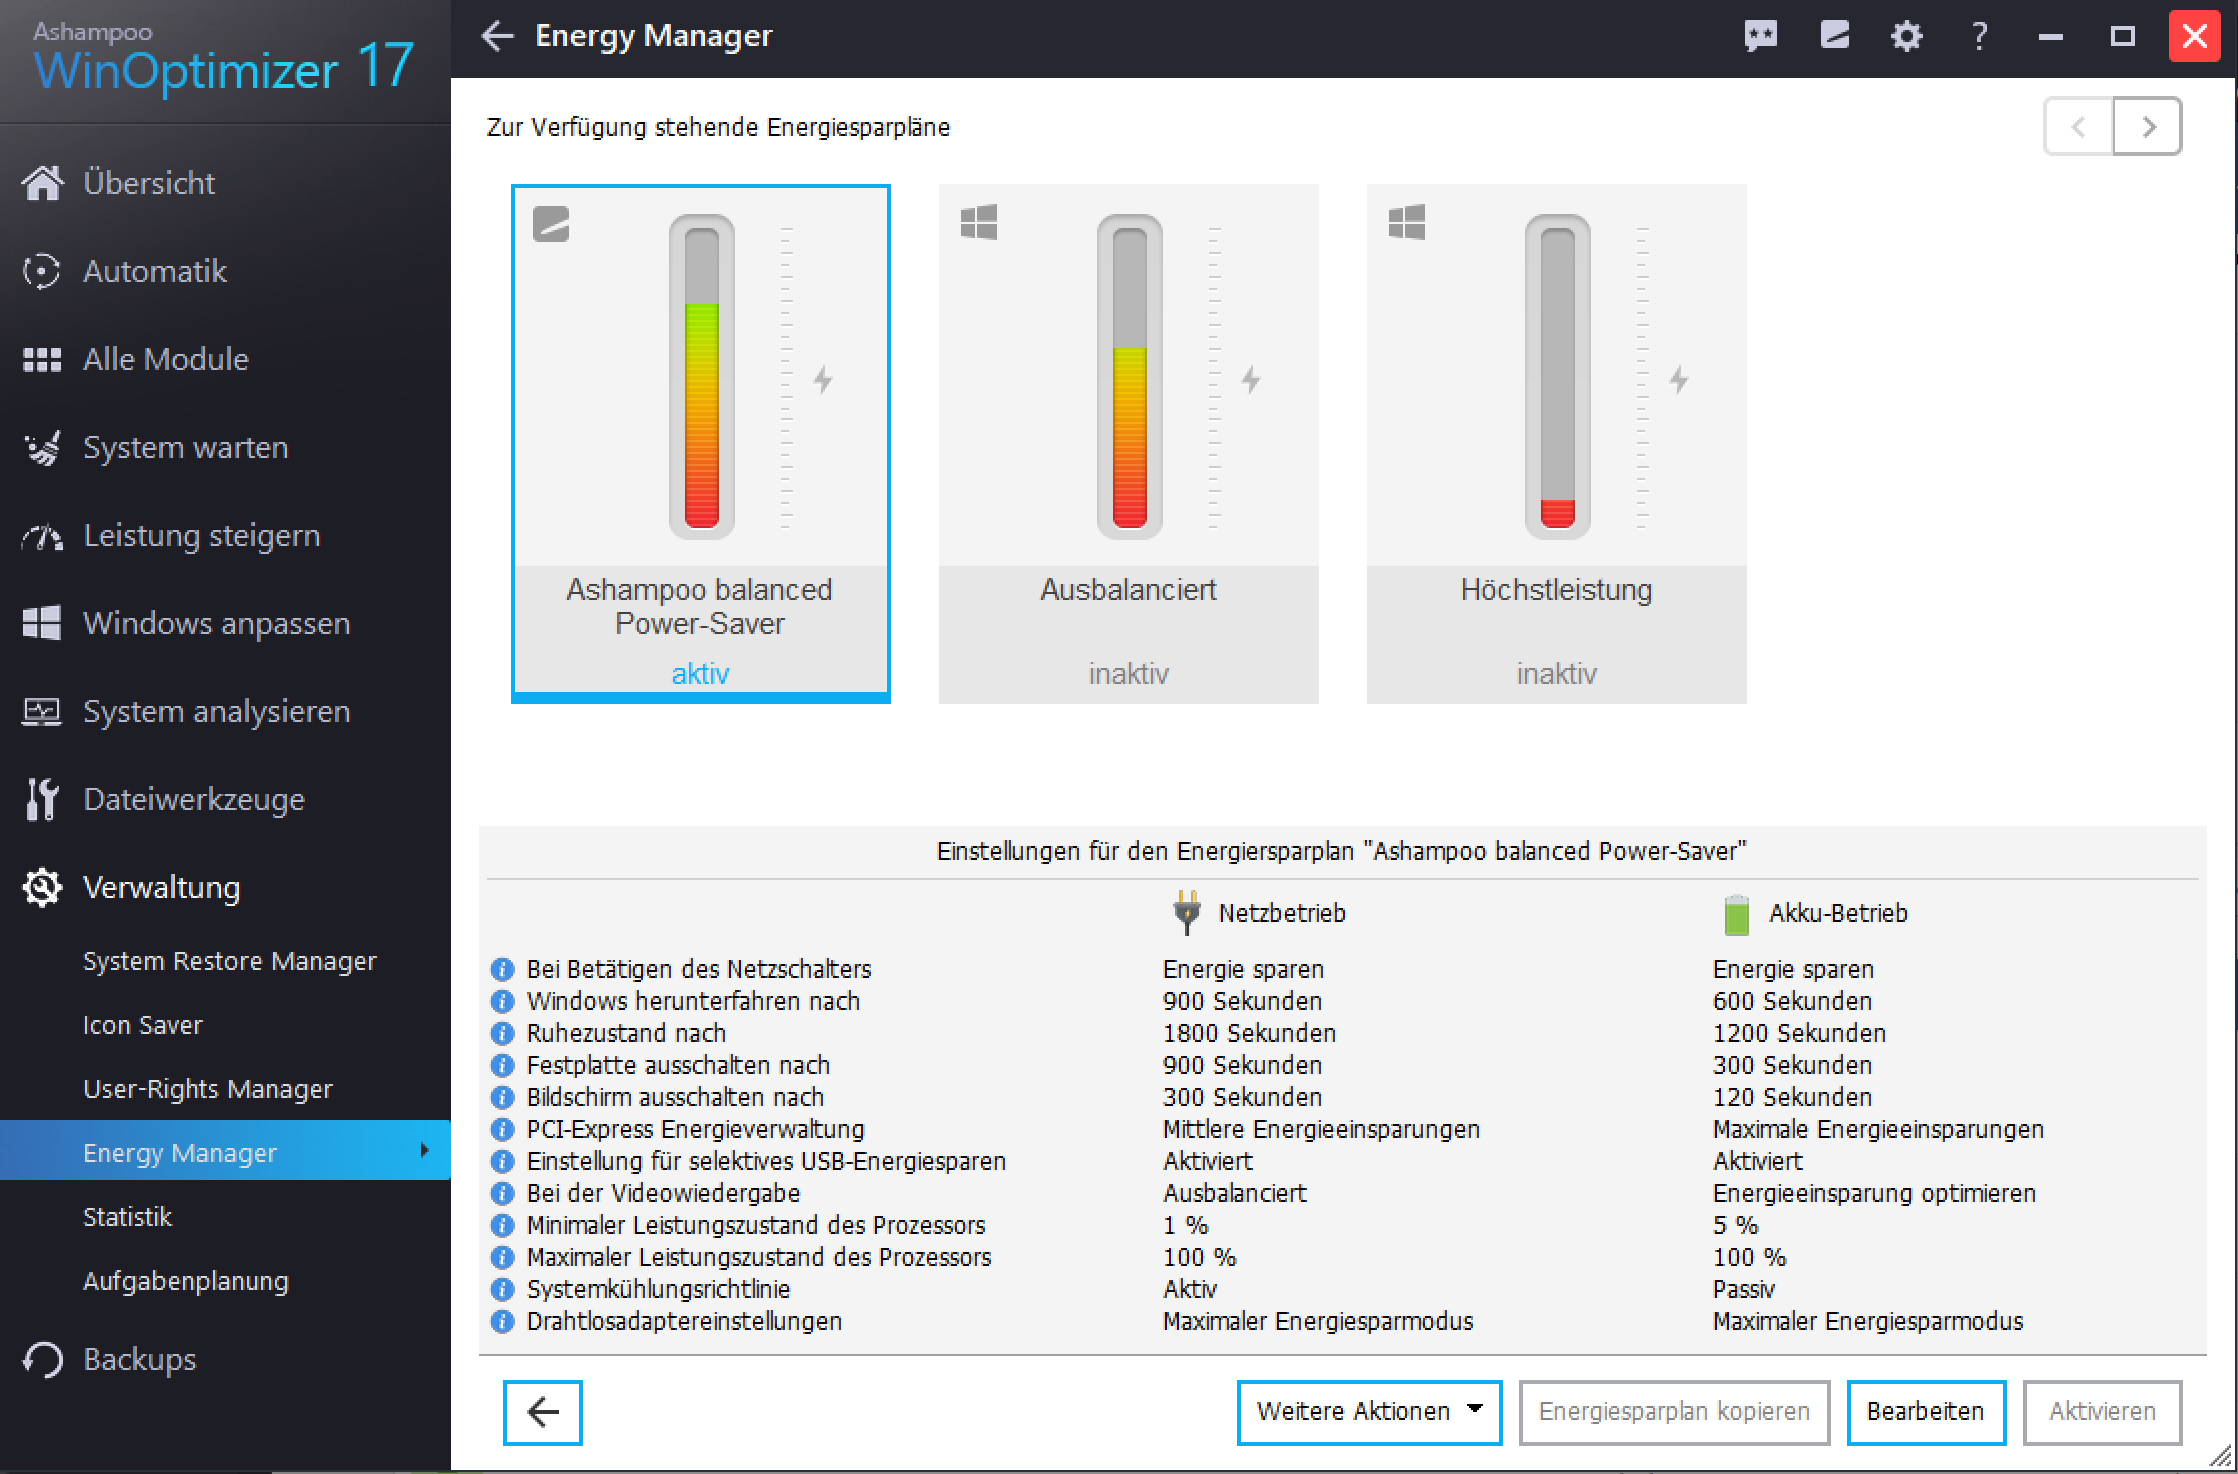Image resolution: width=2238 pixels, height=1474 pixels.
Task: Open Leistung steigern section
Action: pos(201,536)
